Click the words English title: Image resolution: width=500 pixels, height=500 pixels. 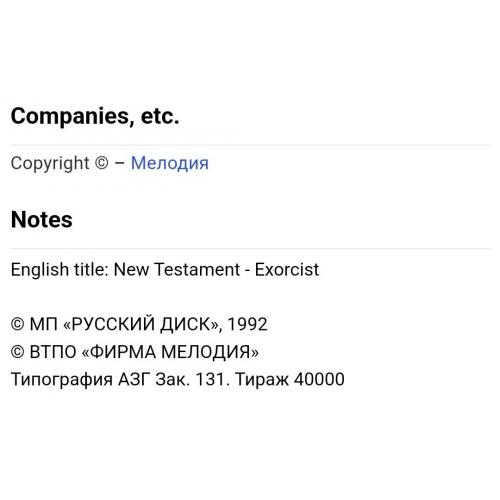(x=60, y=270)
